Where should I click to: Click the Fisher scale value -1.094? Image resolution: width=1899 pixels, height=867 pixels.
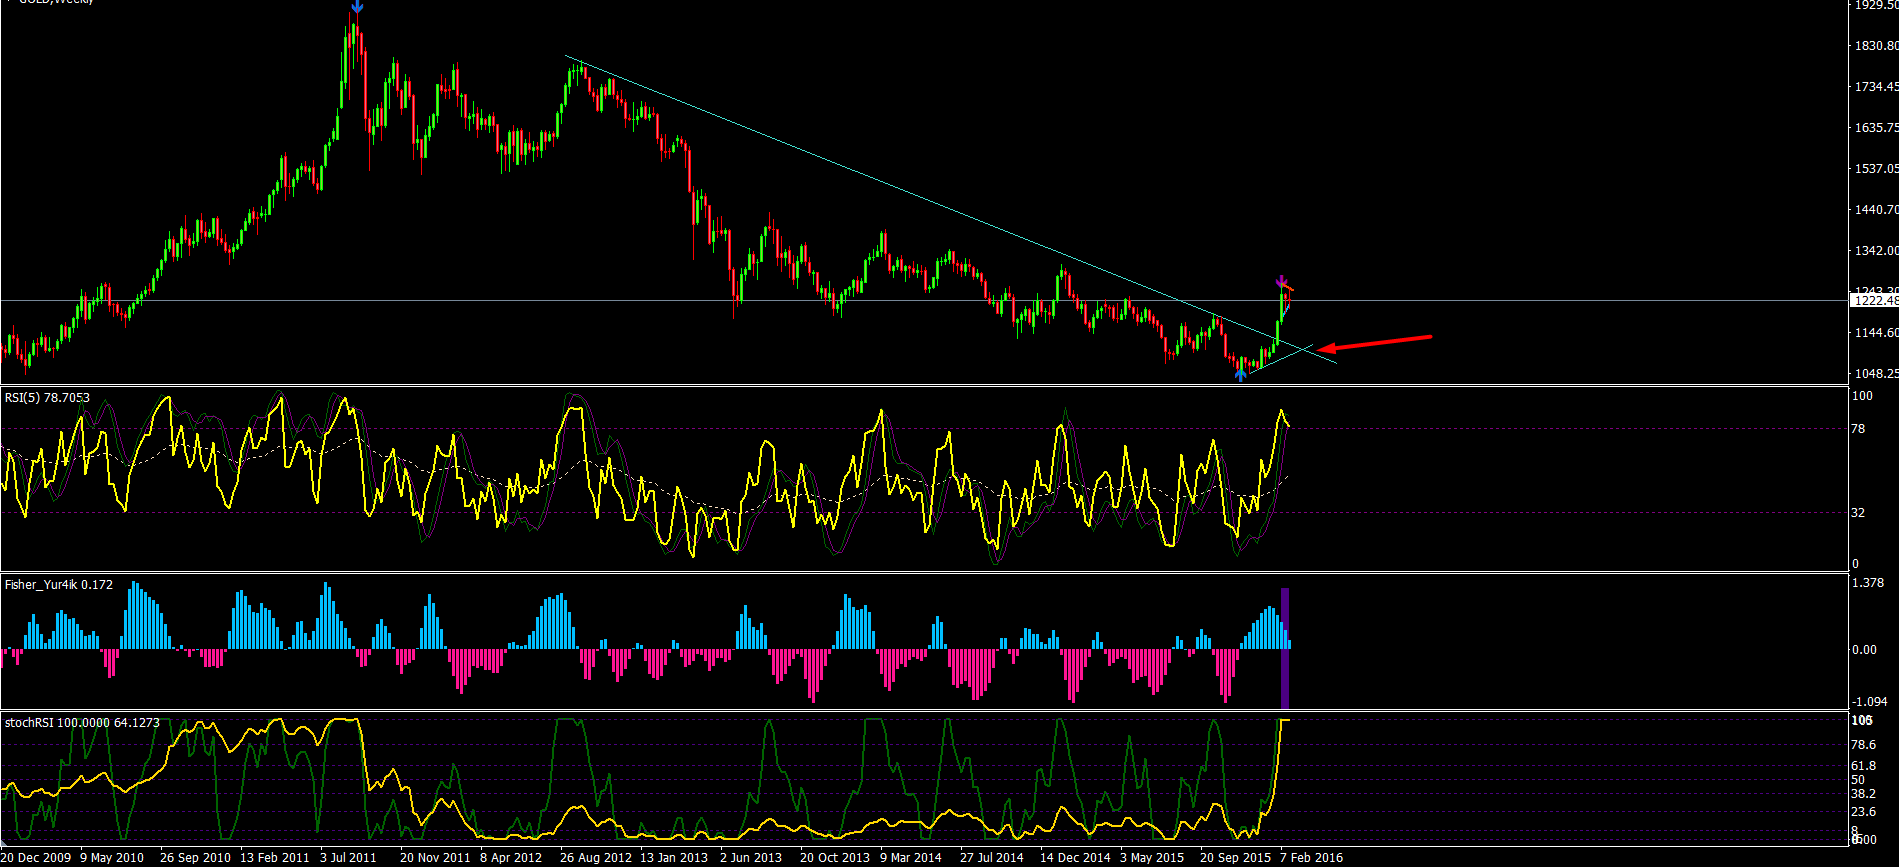[x=1868, y=702]
